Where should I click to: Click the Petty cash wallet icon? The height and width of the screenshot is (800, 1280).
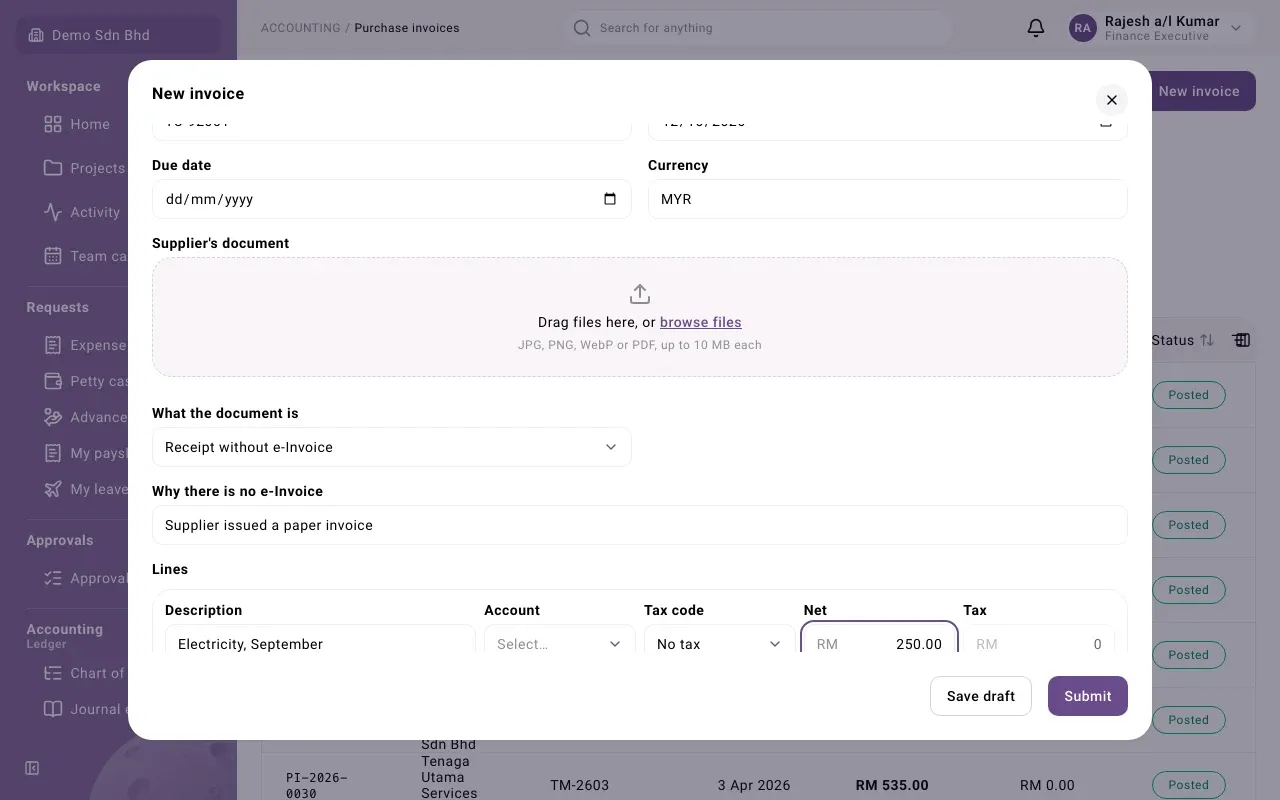[x=53, y=381]
